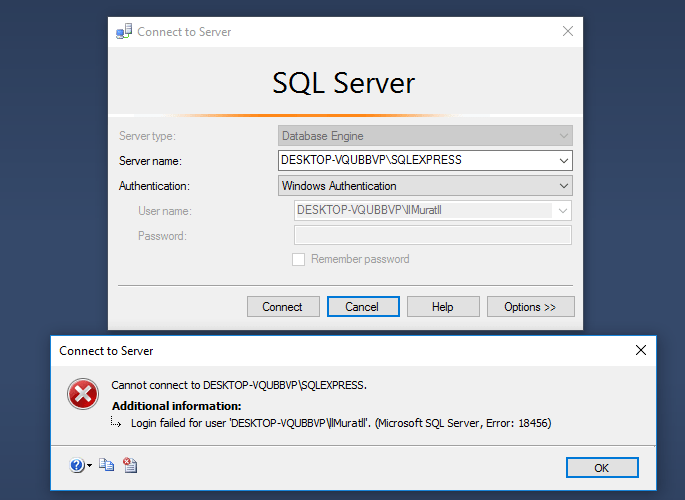The height and width of the screenshot is (500, 685).
Task: Click the Cancel button
Action: (x=363, y=307)
